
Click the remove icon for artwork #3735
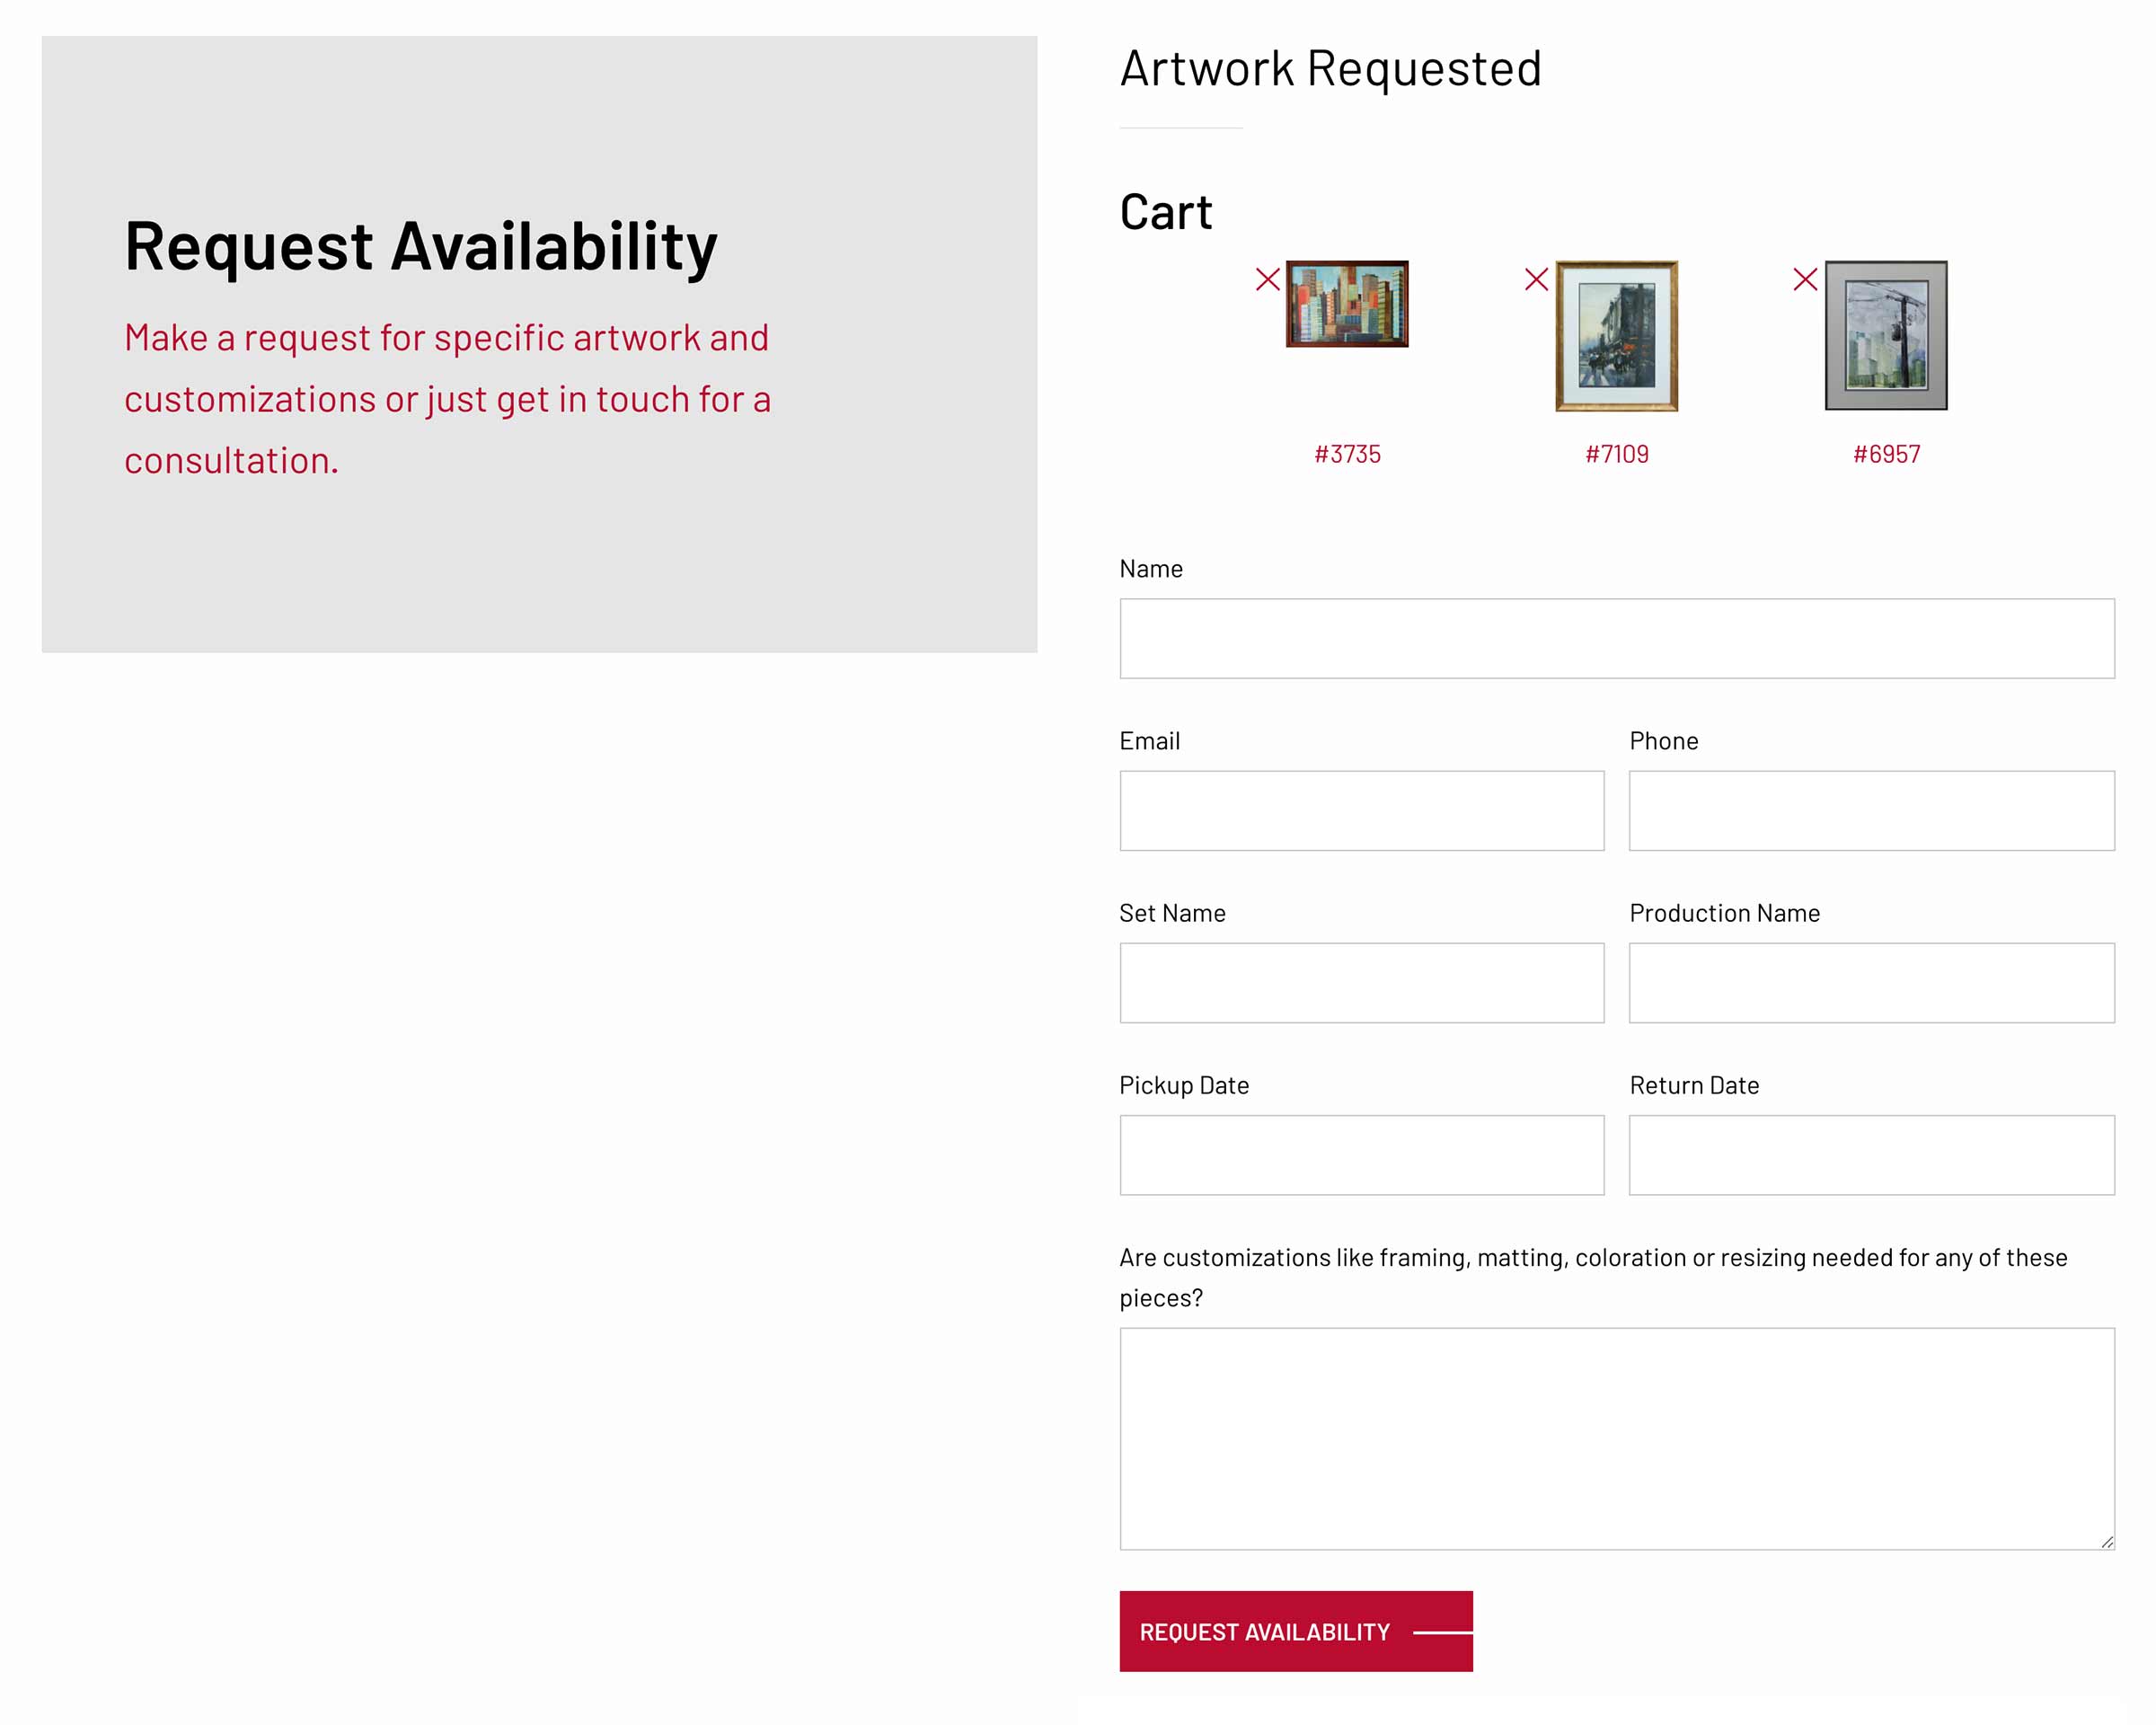(1268, 277)
